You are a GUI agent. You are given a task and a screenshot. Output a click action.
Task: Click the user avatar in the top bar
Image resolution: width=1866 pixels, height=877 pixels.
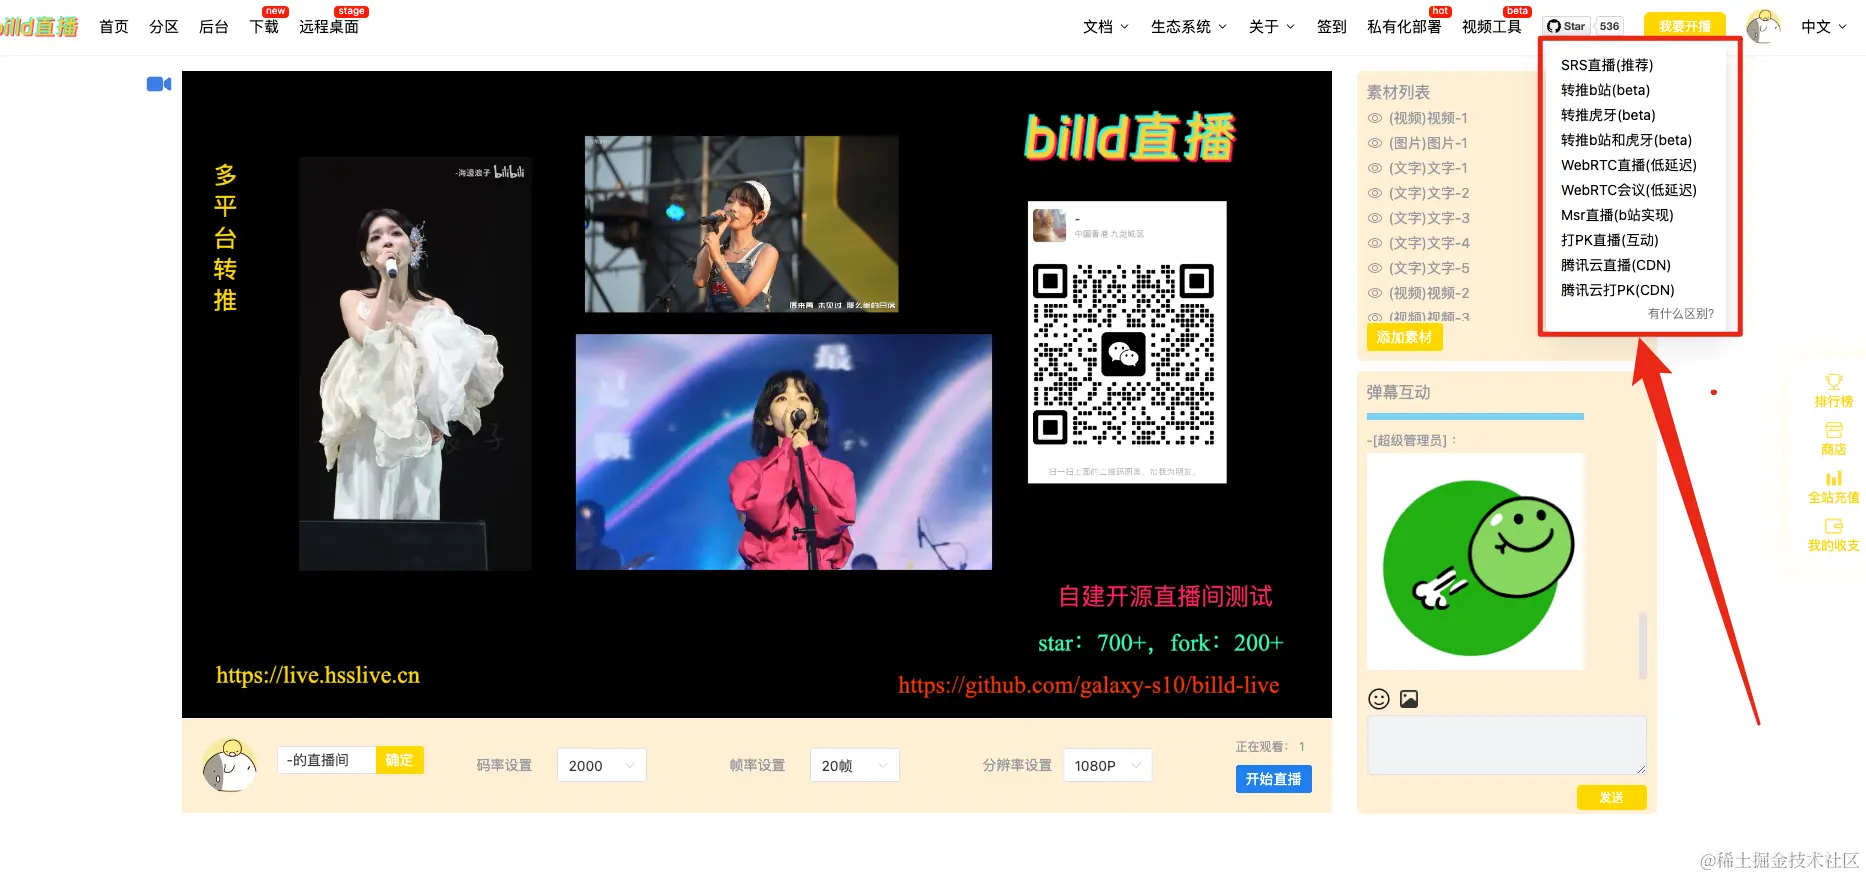tap(1763, 27)
